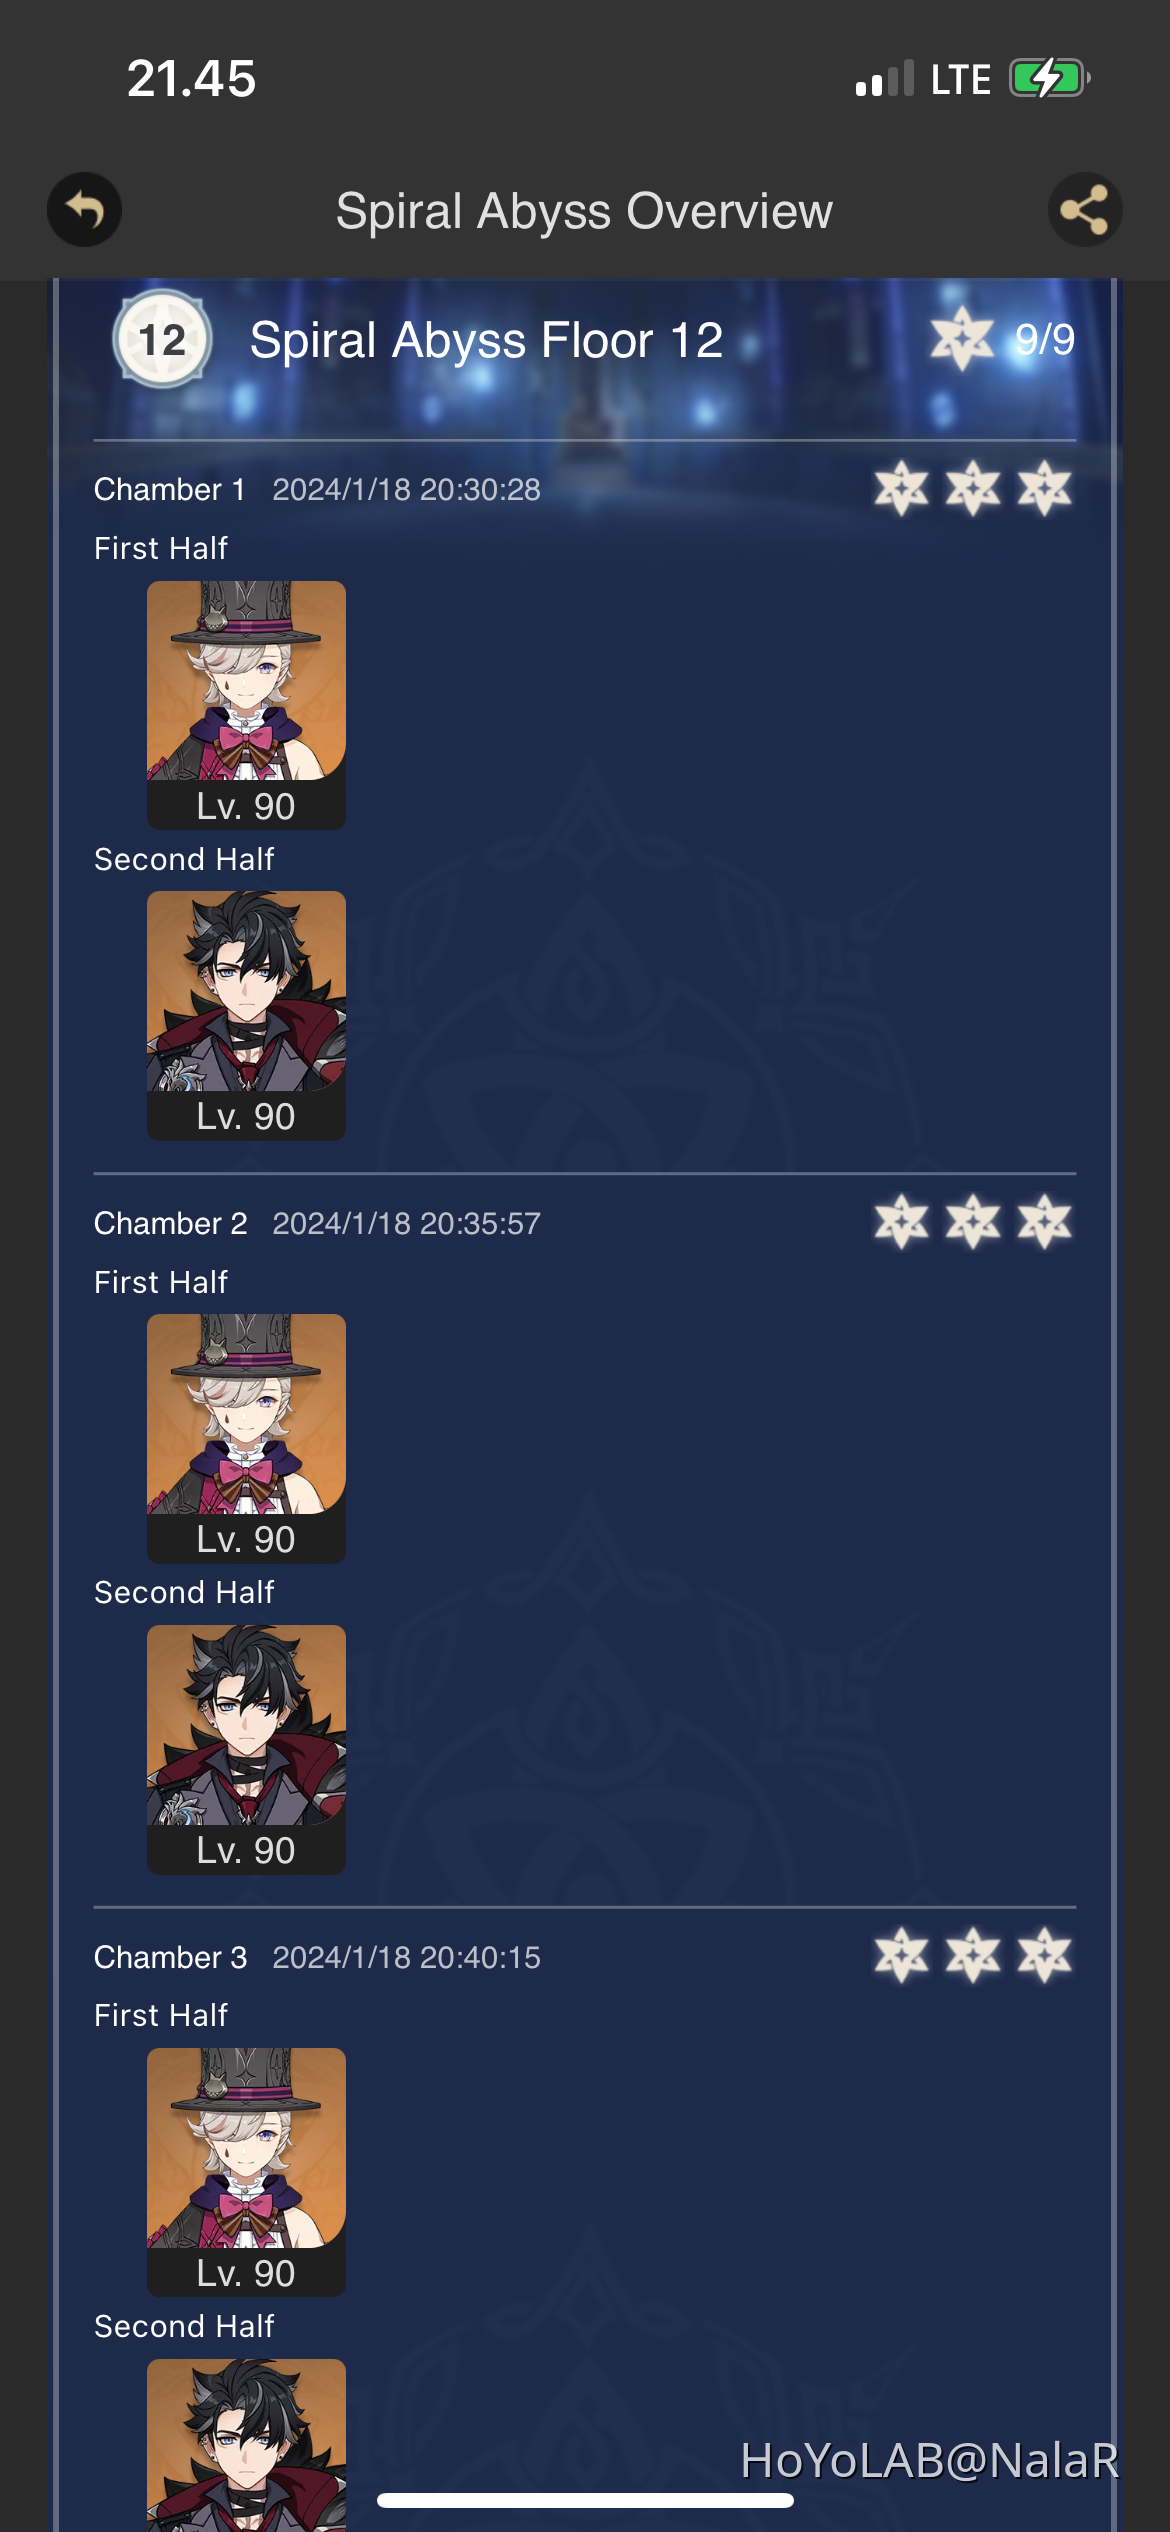Tap battery charging icon in status bar
This screenshot has width=1170, height=2532.
click(x=1049, y=78)
